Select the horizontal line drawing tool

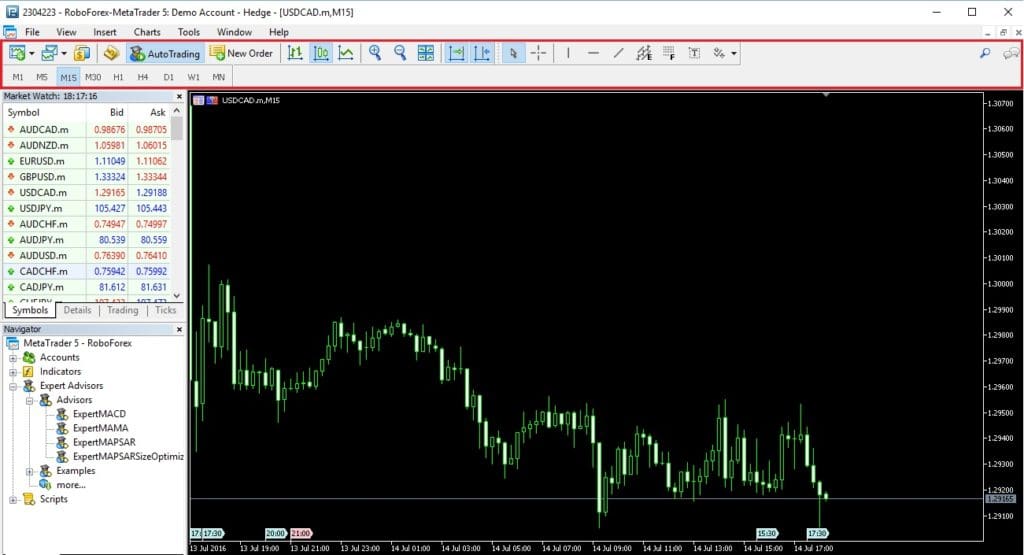[593, 54]
